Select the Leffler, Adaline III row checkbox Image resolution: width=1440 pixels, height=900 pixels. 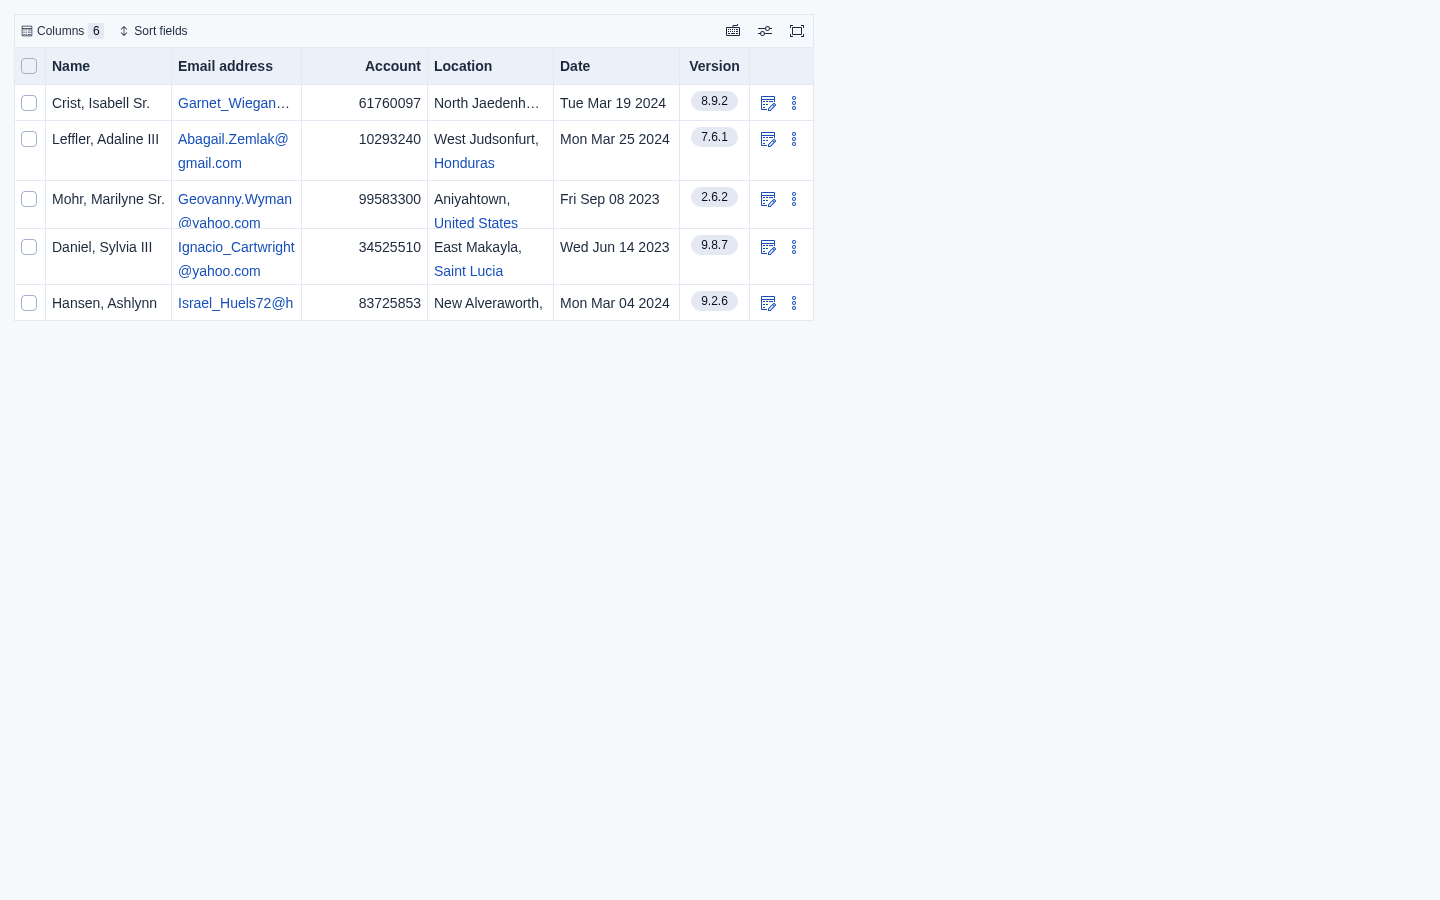point(29,139)
